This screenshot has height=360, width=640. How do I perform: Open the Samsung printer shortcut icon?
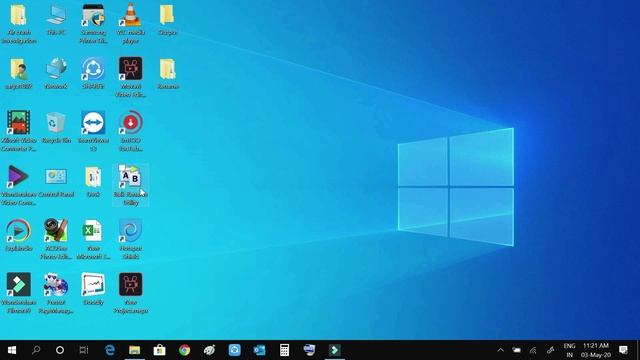pos(93,24)
